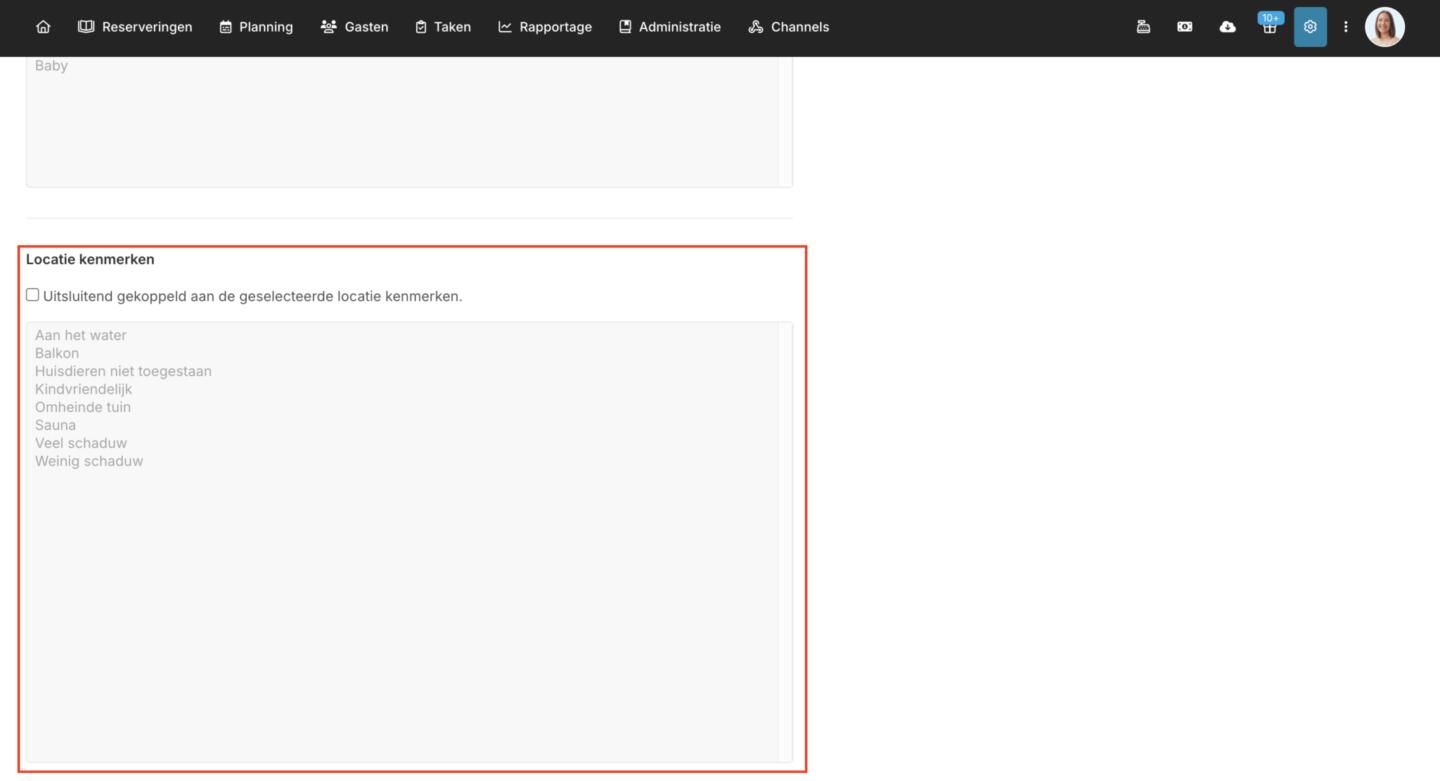Choose 'Sauna' from locatie kenmerken
This screenshot has width=1440, height=781.
click(x=55, y=425)
